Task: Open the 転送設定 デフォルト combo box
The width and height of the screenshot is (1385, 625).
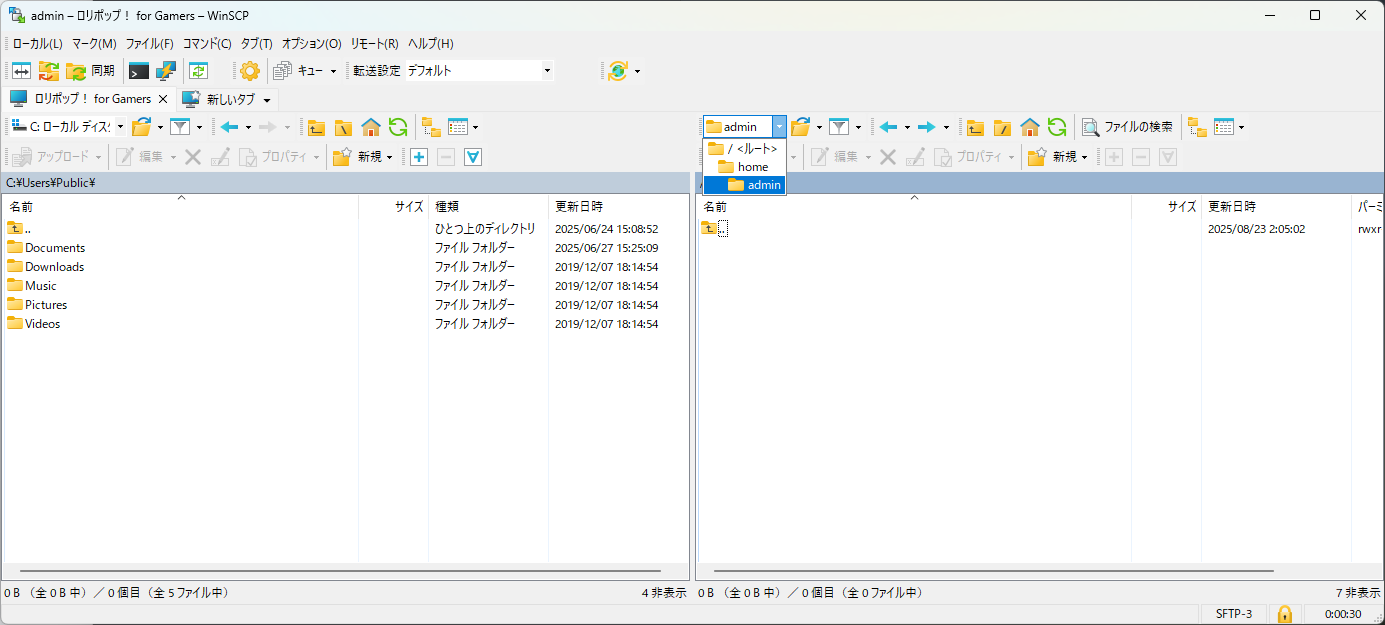Action: tap(478, 71)
